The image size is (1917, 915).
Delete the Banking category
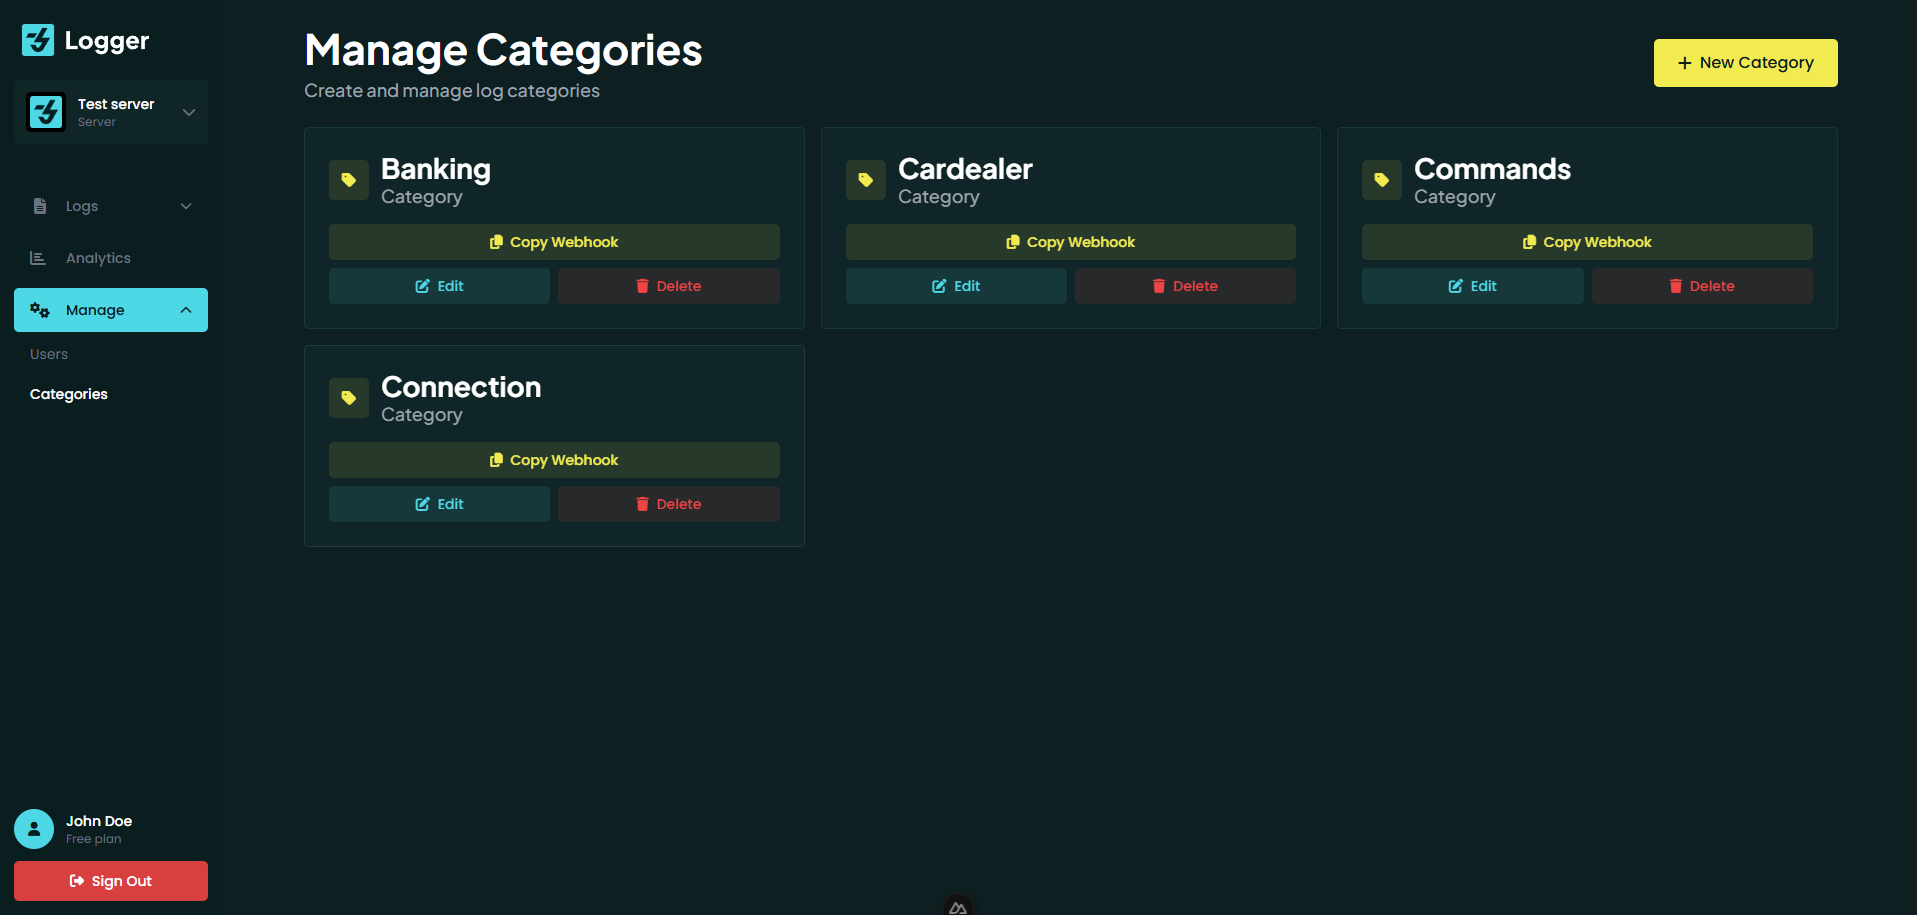pos(668,286)
